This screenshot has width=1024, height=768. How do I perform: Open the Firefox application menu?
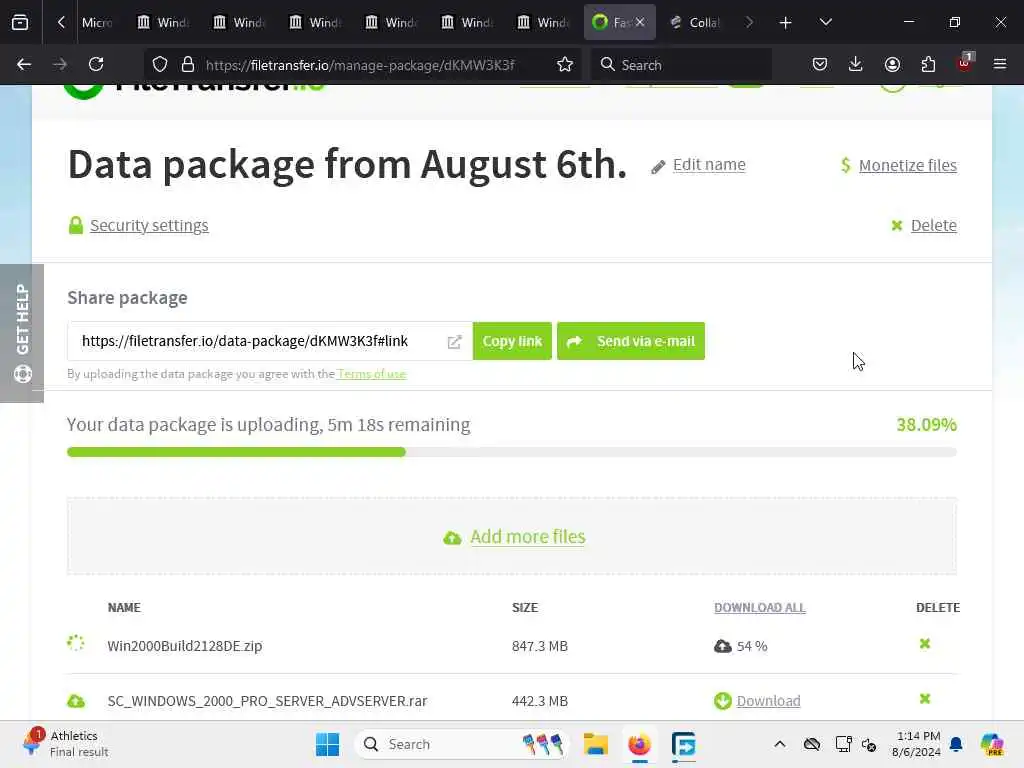1000,64
